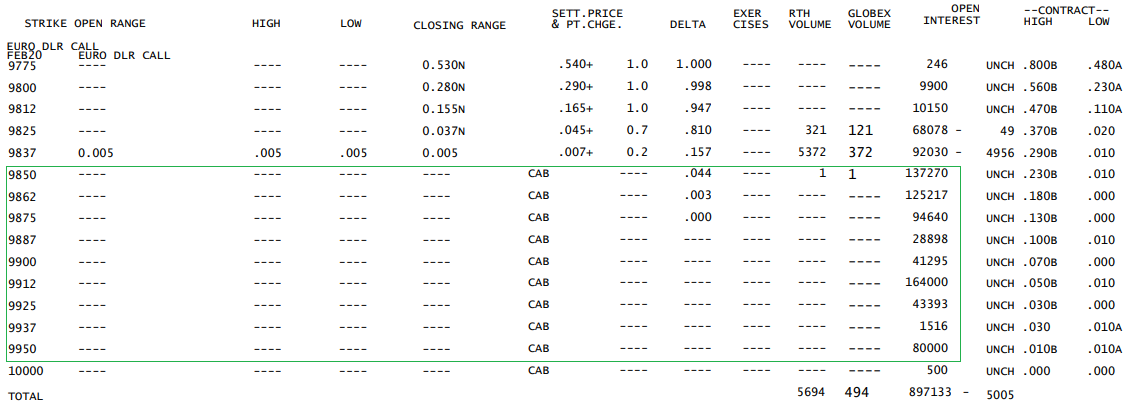The image size is (1145, 401).
Task: Click the delta value 1.000
Action: [693, 65]
